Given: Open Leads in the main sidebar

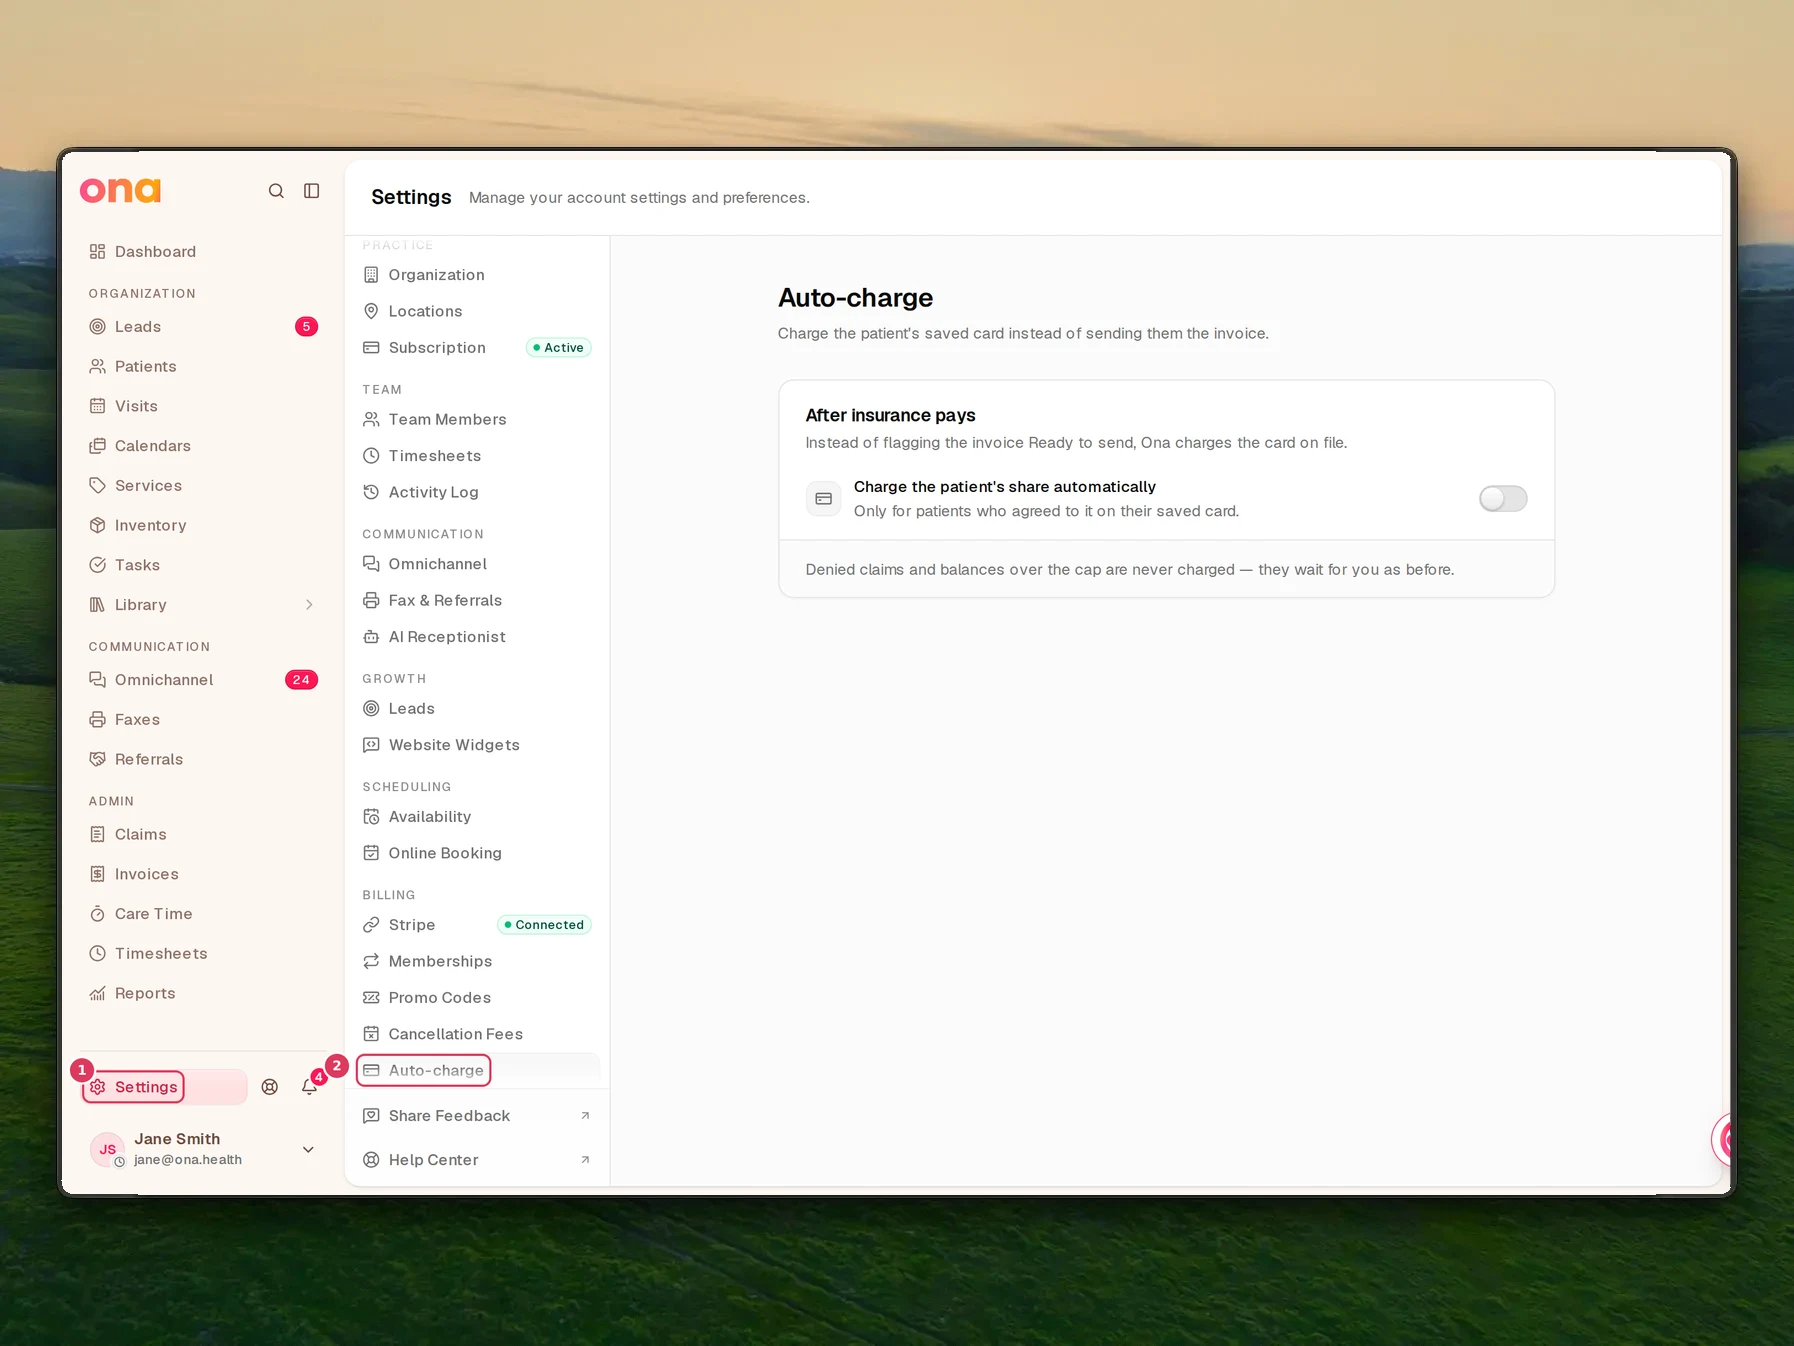Looking at the screenshot, I should click(x=203, y=327).
